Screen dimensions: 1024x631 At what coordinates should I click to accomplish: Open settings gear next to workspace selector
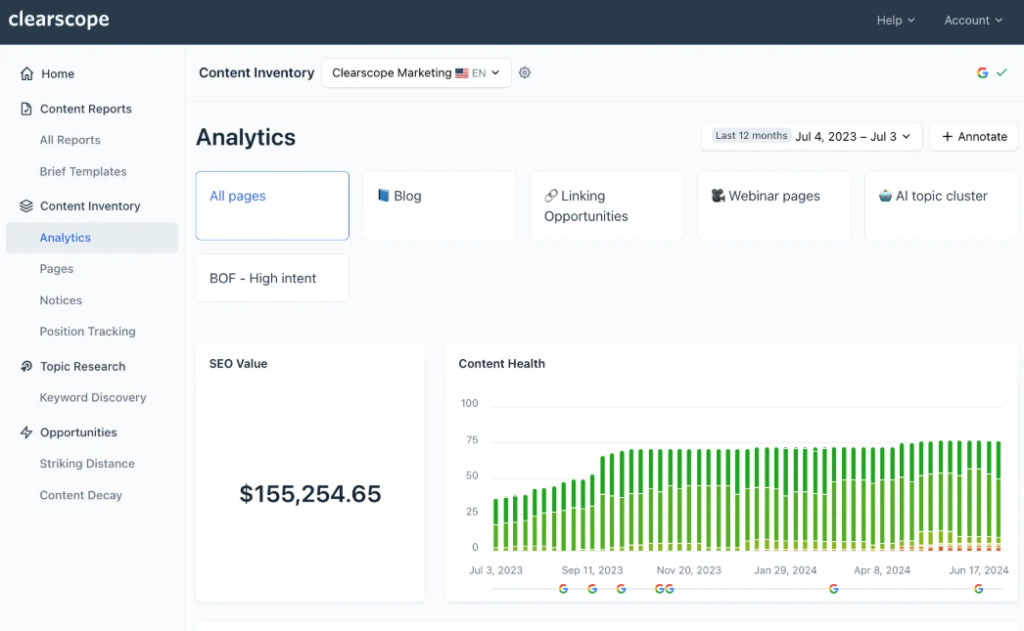pyautogui.click(x=524, y=73)
